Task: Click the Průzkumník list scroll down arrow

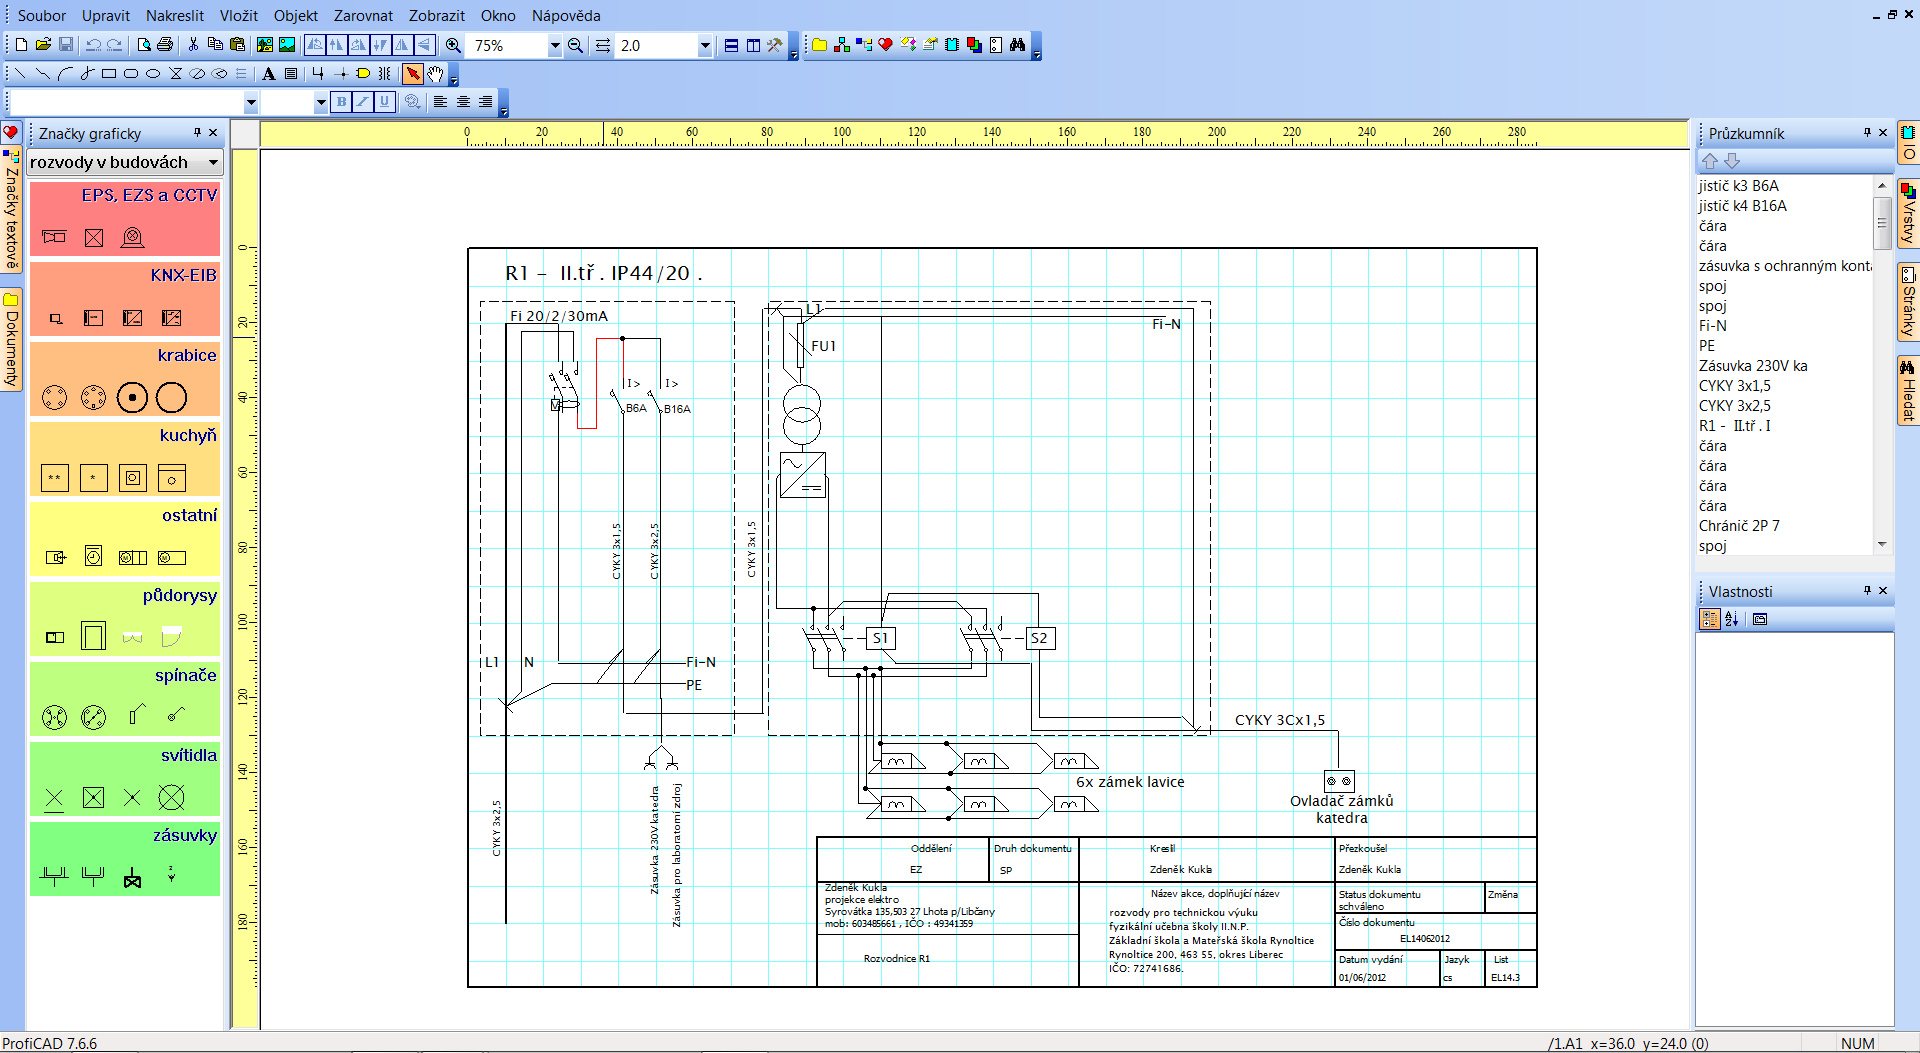Action: pyautogui.click(x=1882, y=545)
